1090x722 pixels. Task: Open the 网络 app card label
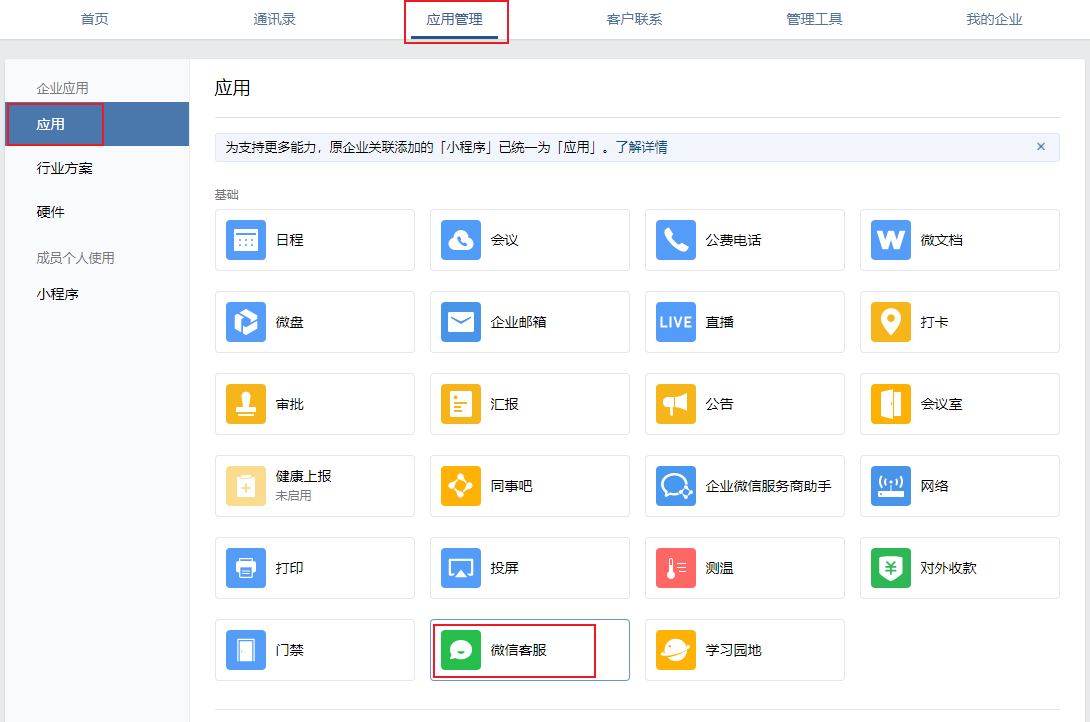(x=934, y=486)
